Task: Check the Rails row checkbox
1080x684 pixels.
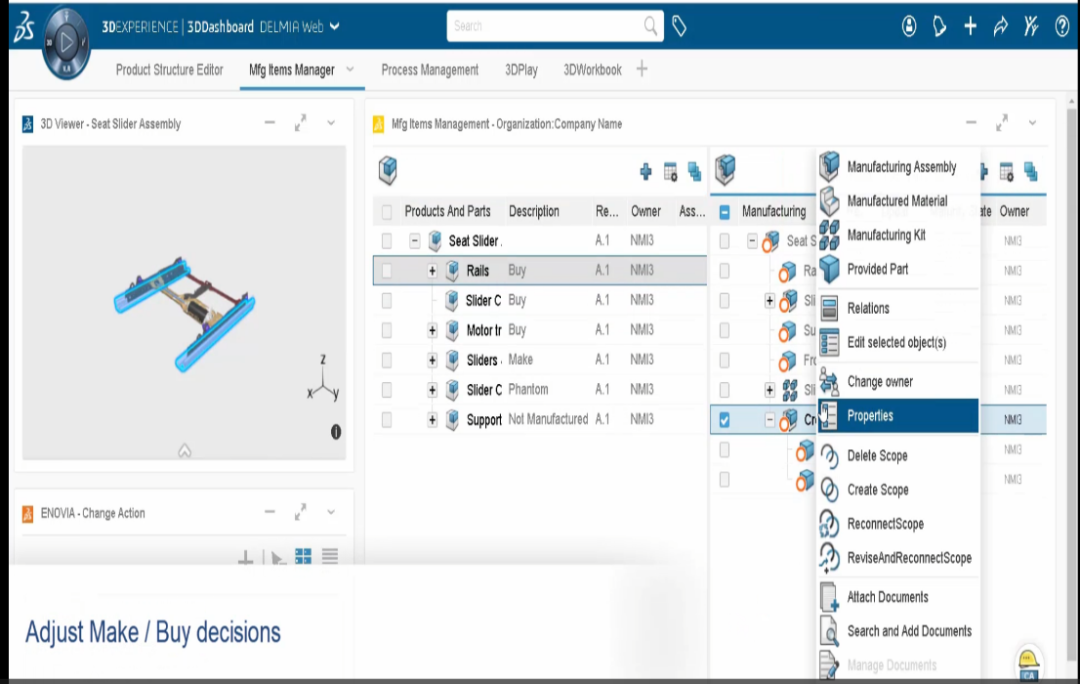Action: click(x=386, y=271)
